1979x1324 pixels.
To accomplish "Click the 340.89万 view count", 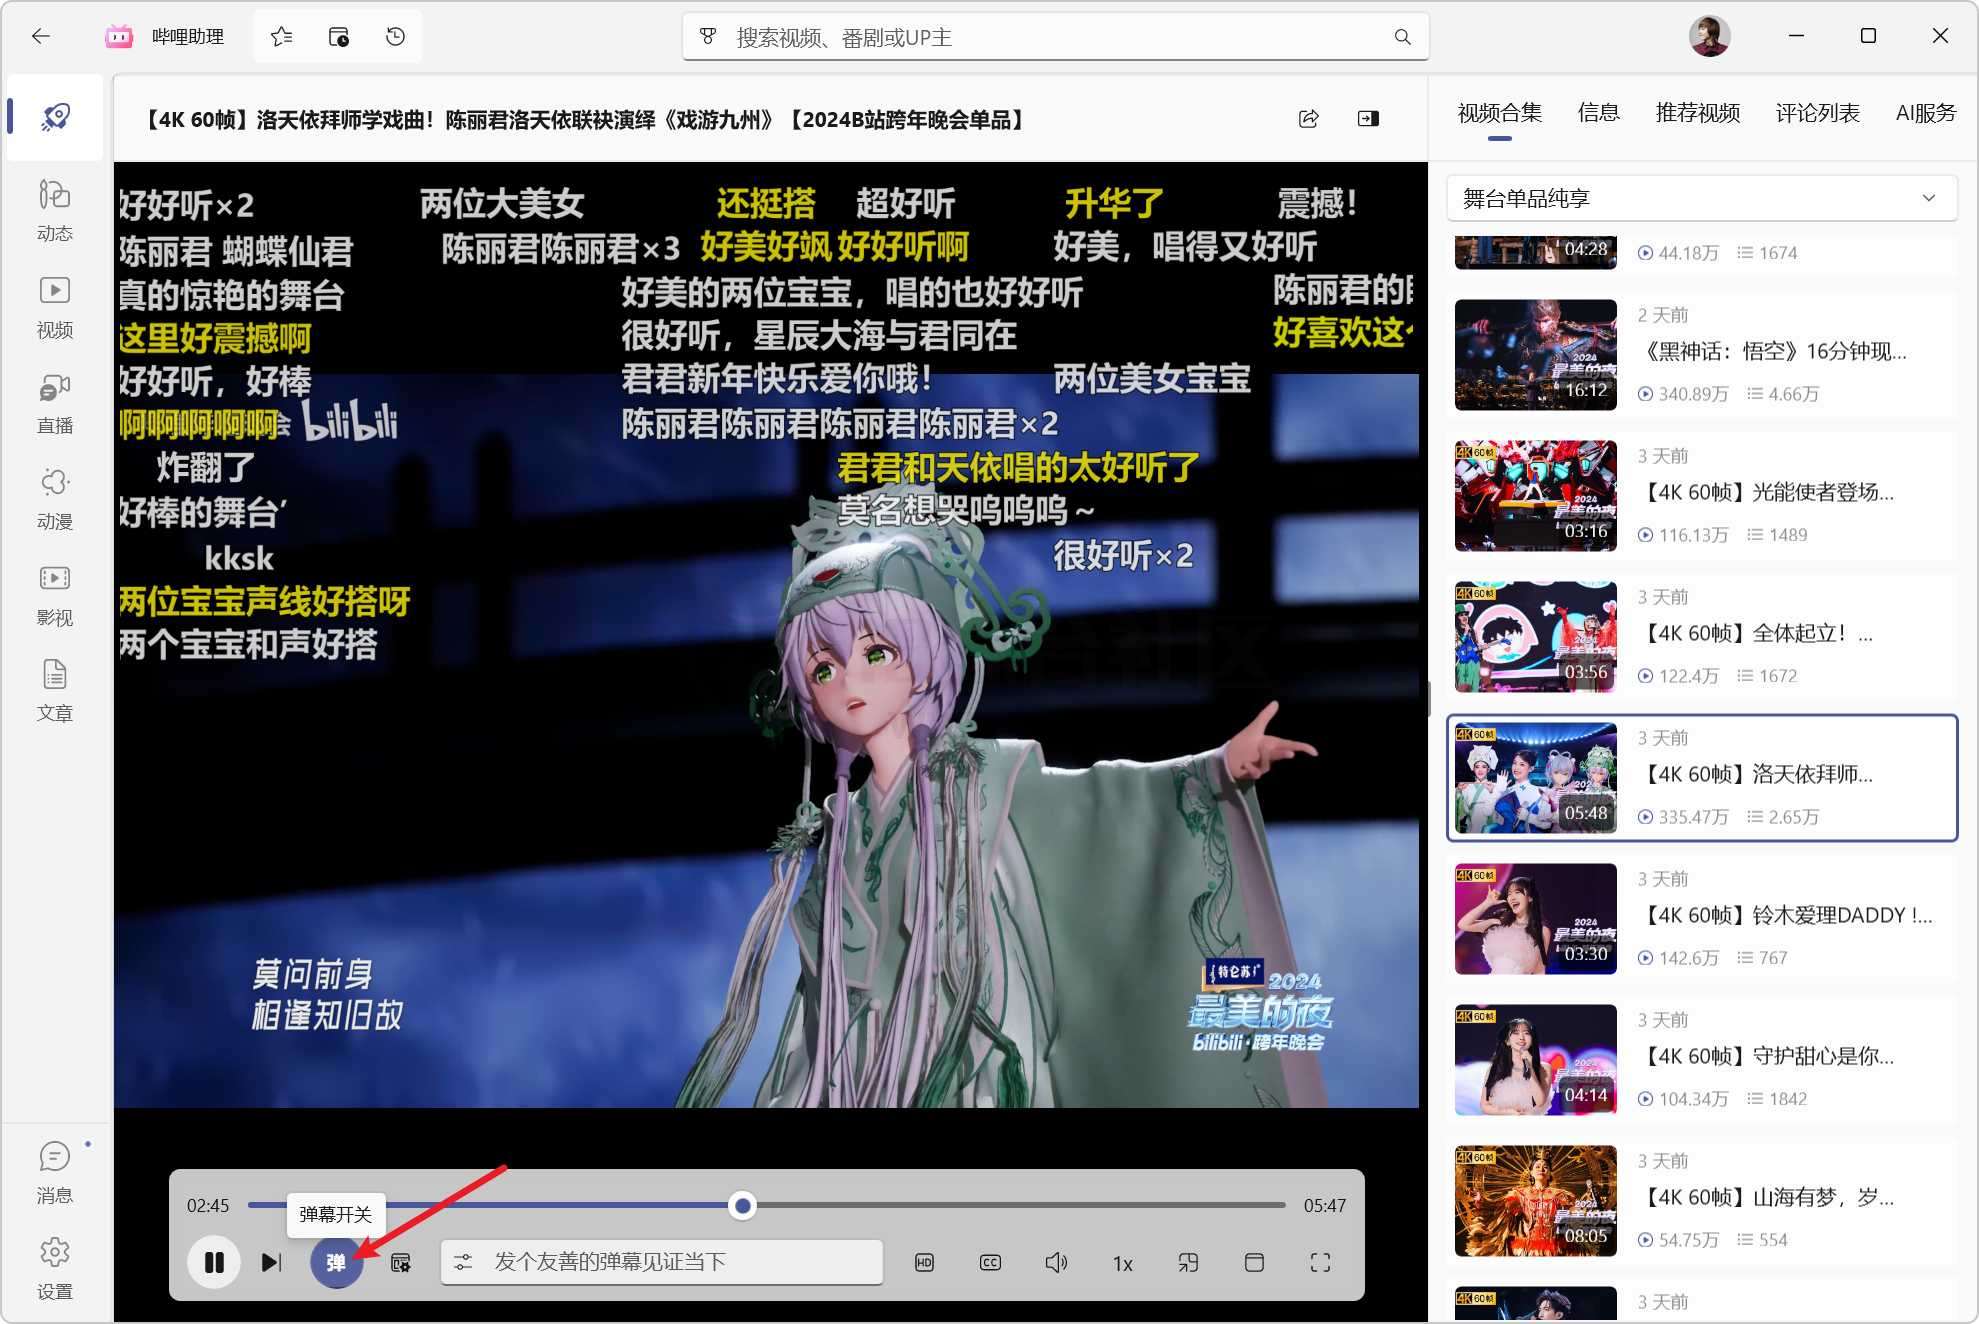I will pos(1693,394).
